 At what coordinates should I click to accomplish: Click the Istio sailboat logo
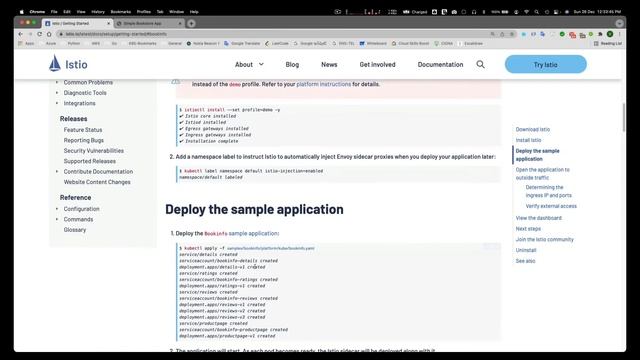[55, 63]
